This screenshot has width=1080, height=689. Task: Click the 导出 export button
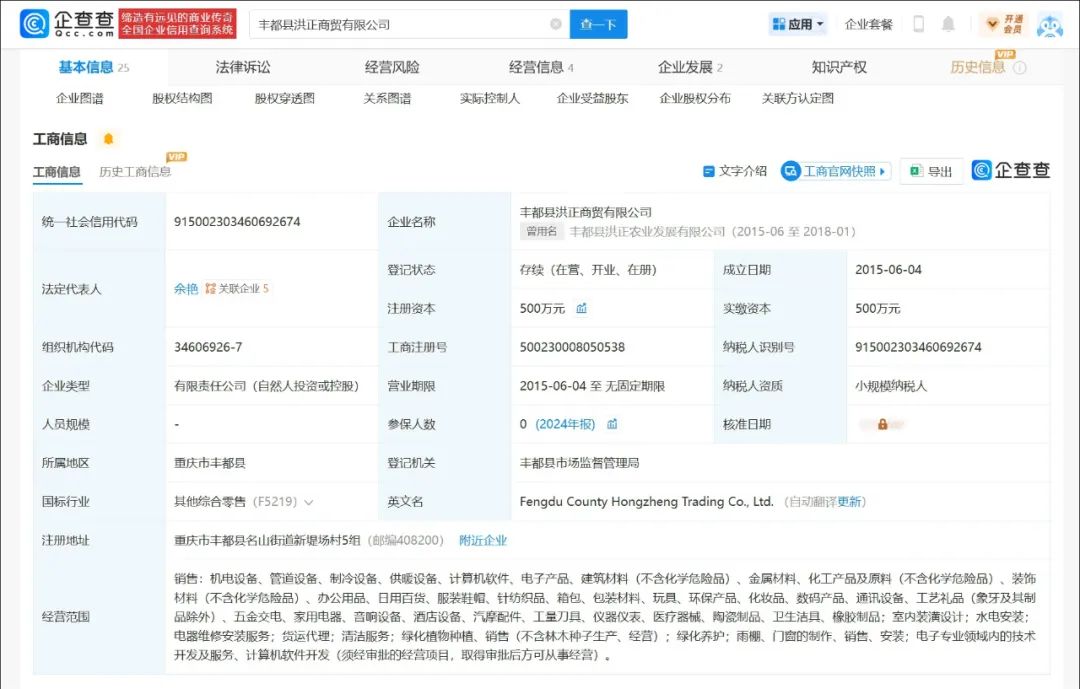931,171
